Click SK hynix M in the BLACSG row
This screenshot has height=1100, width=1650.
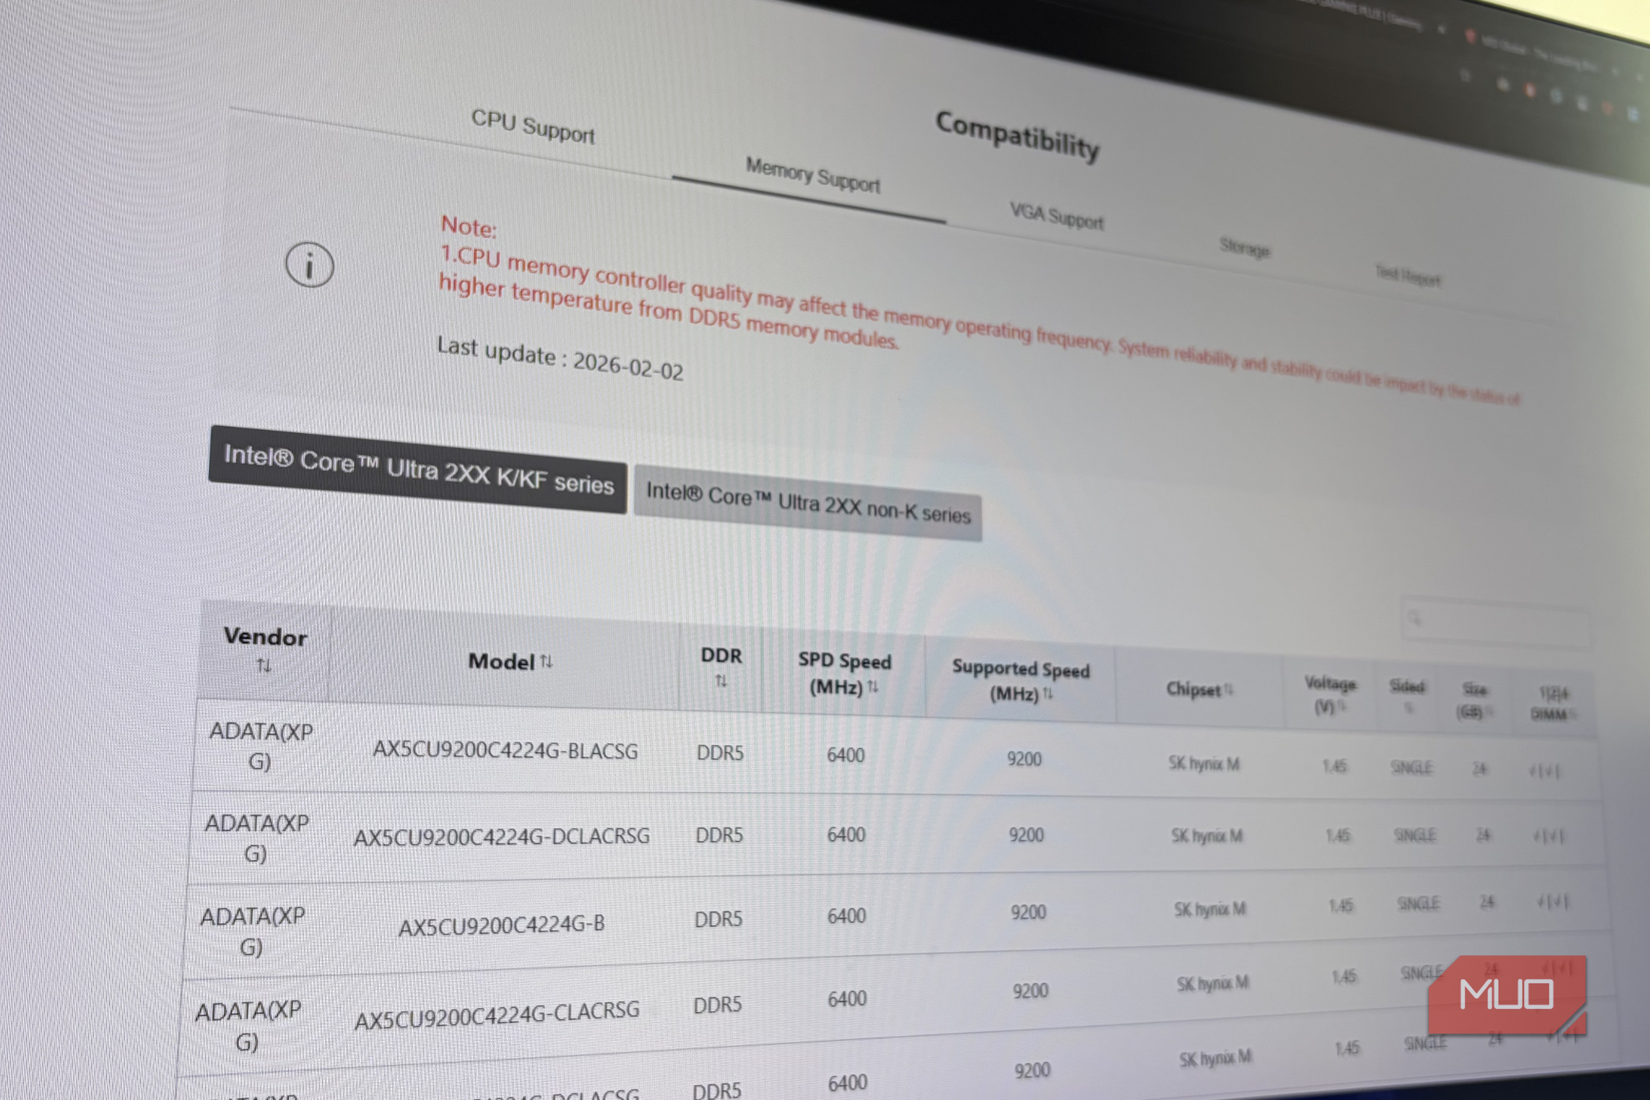1204,764
